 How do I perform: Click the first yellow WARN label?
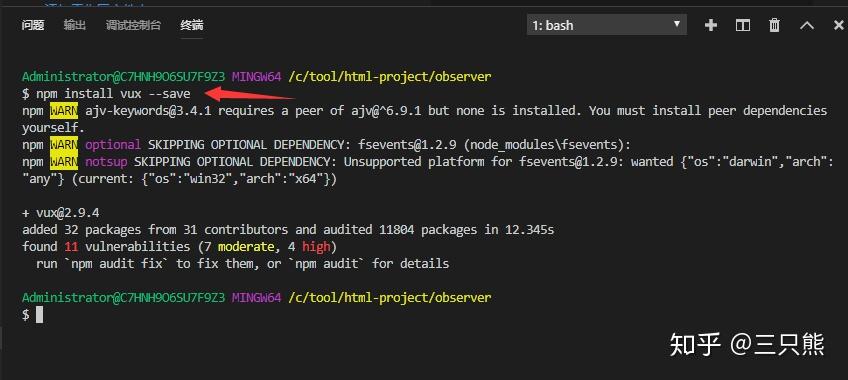64,111
